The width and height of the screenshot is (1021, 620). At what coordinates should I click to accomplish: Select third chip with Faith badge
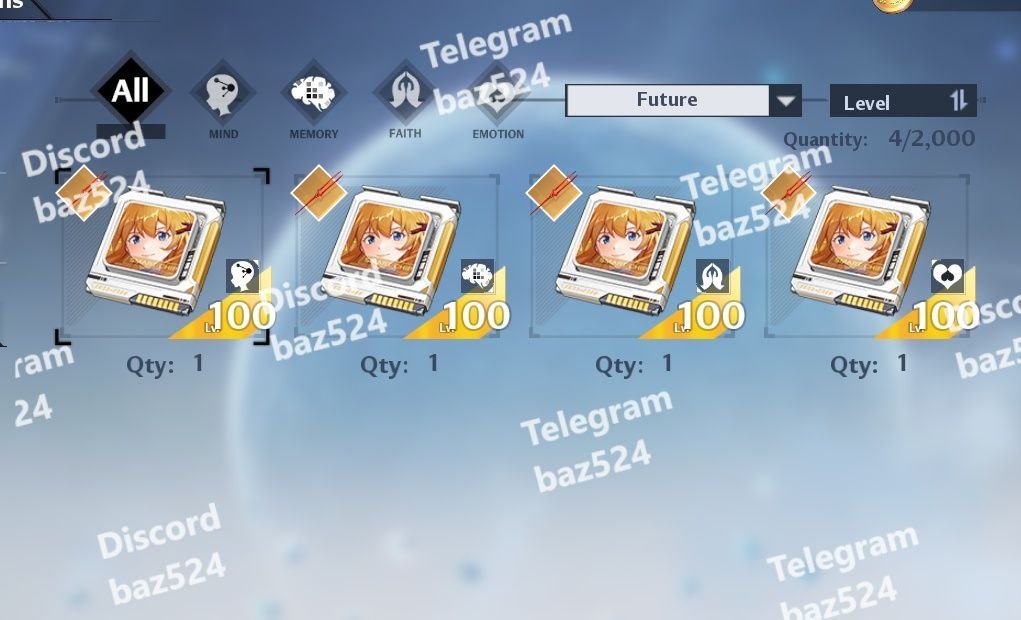632,256
